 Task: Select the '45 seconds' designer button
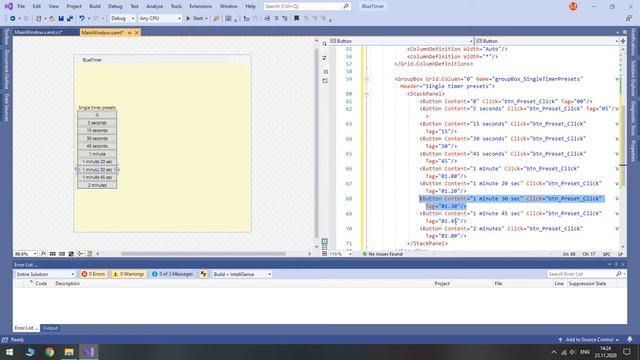97,146
